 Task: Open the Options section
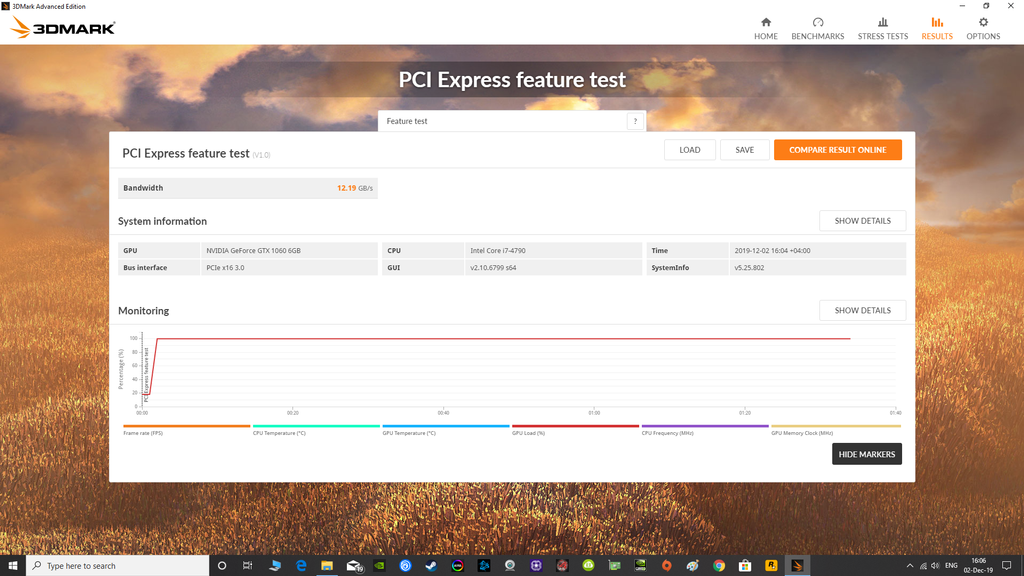(x=983, y=29)
